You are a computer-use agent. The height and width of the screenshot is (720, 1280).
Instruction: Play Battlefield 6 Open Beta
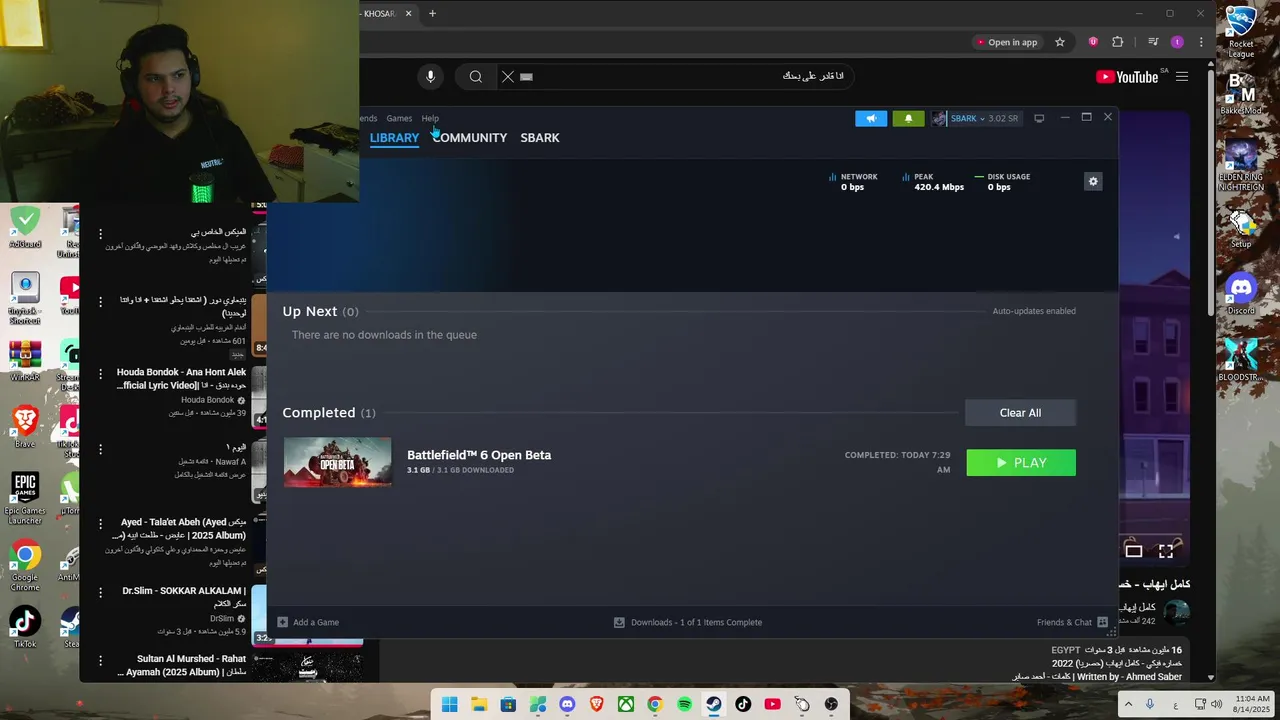coord(1021,463)
